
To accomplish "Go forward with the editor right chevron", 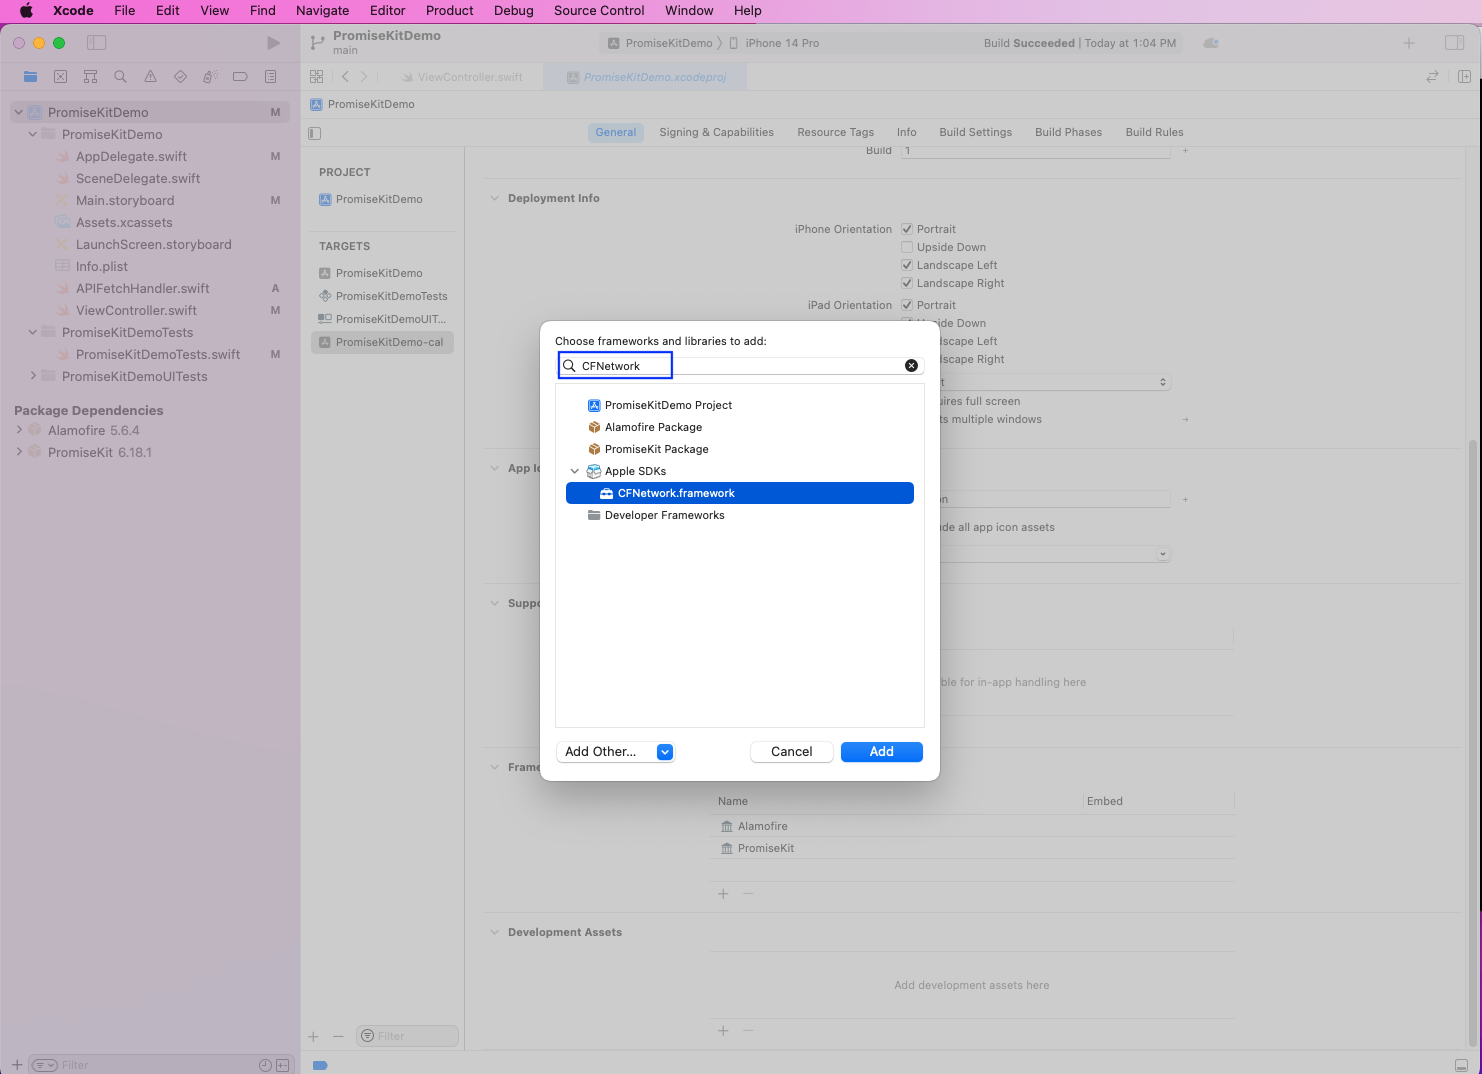I will pyautogui.click(x=364, y=76).
